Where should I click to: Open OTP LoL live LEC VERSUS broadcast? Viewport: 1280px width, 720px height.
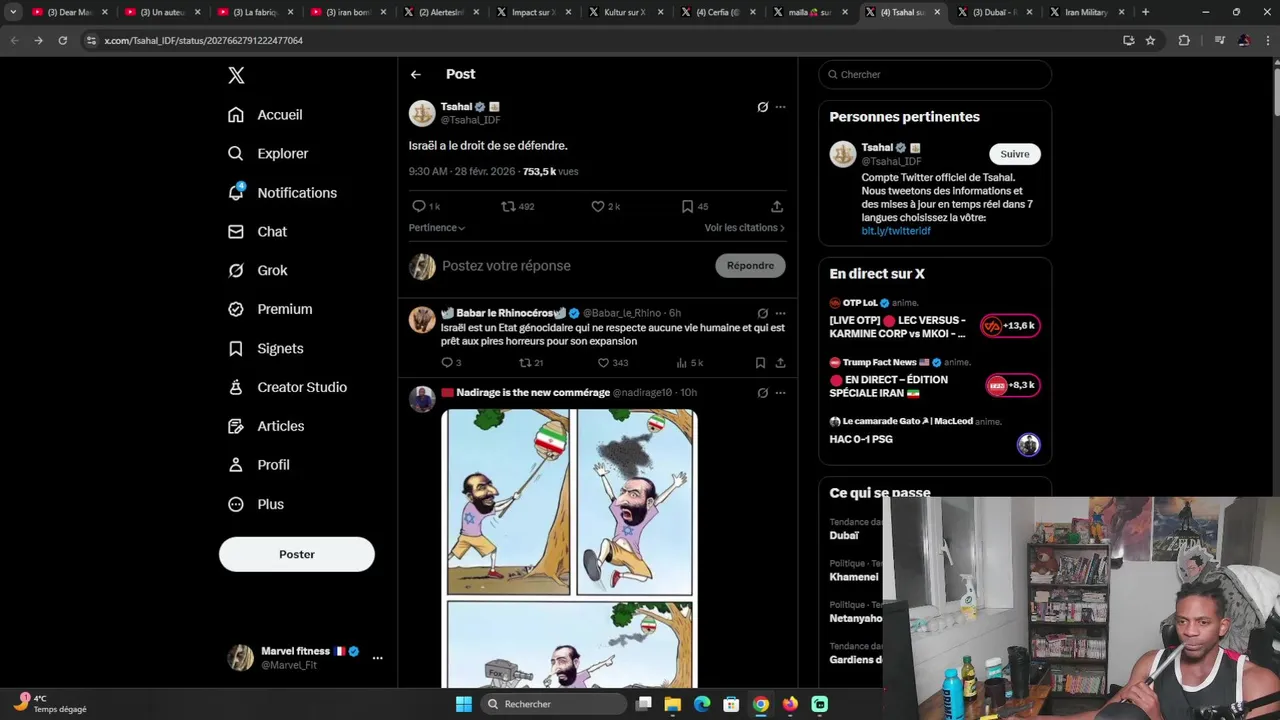[x=935, y=319]
